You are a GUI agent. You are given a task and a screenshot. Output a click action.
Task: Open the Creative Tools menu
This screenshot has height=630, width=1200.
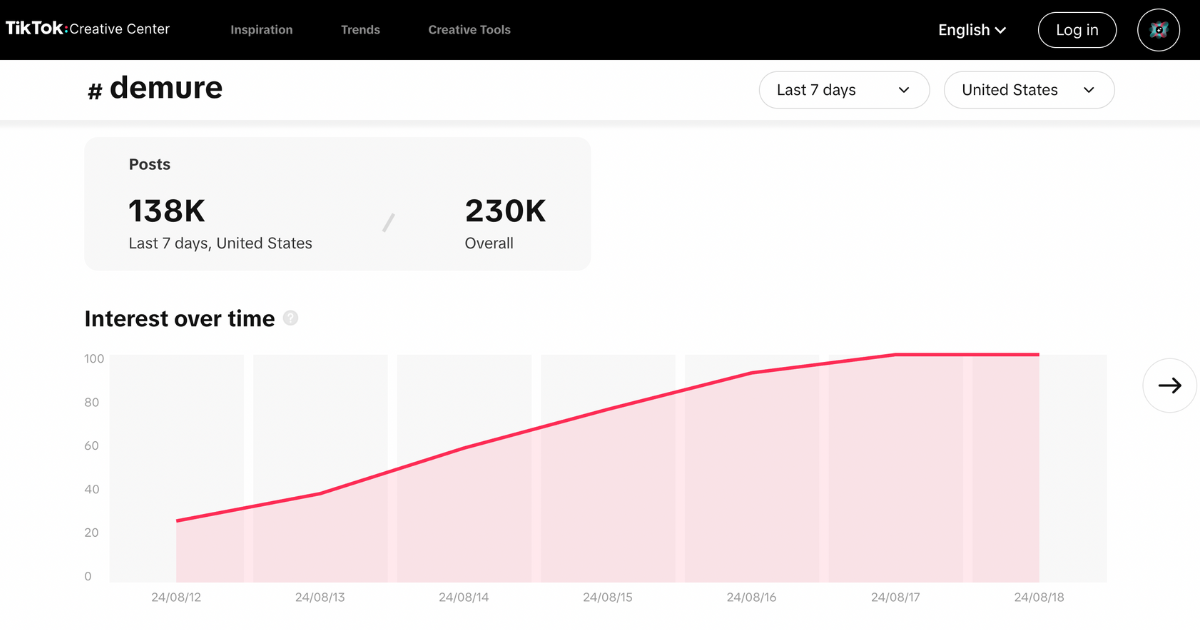(x=469, y=29)
